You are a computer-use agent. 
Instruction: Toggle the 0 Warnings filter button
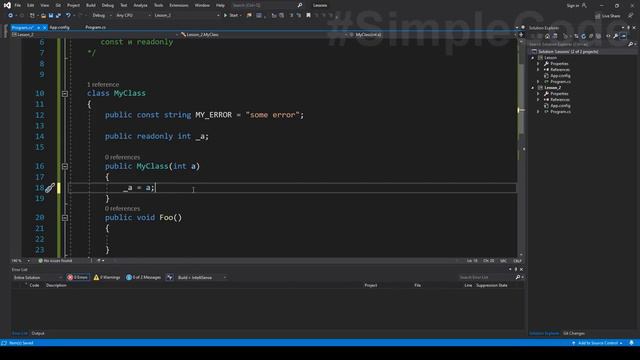click(107, 277)
